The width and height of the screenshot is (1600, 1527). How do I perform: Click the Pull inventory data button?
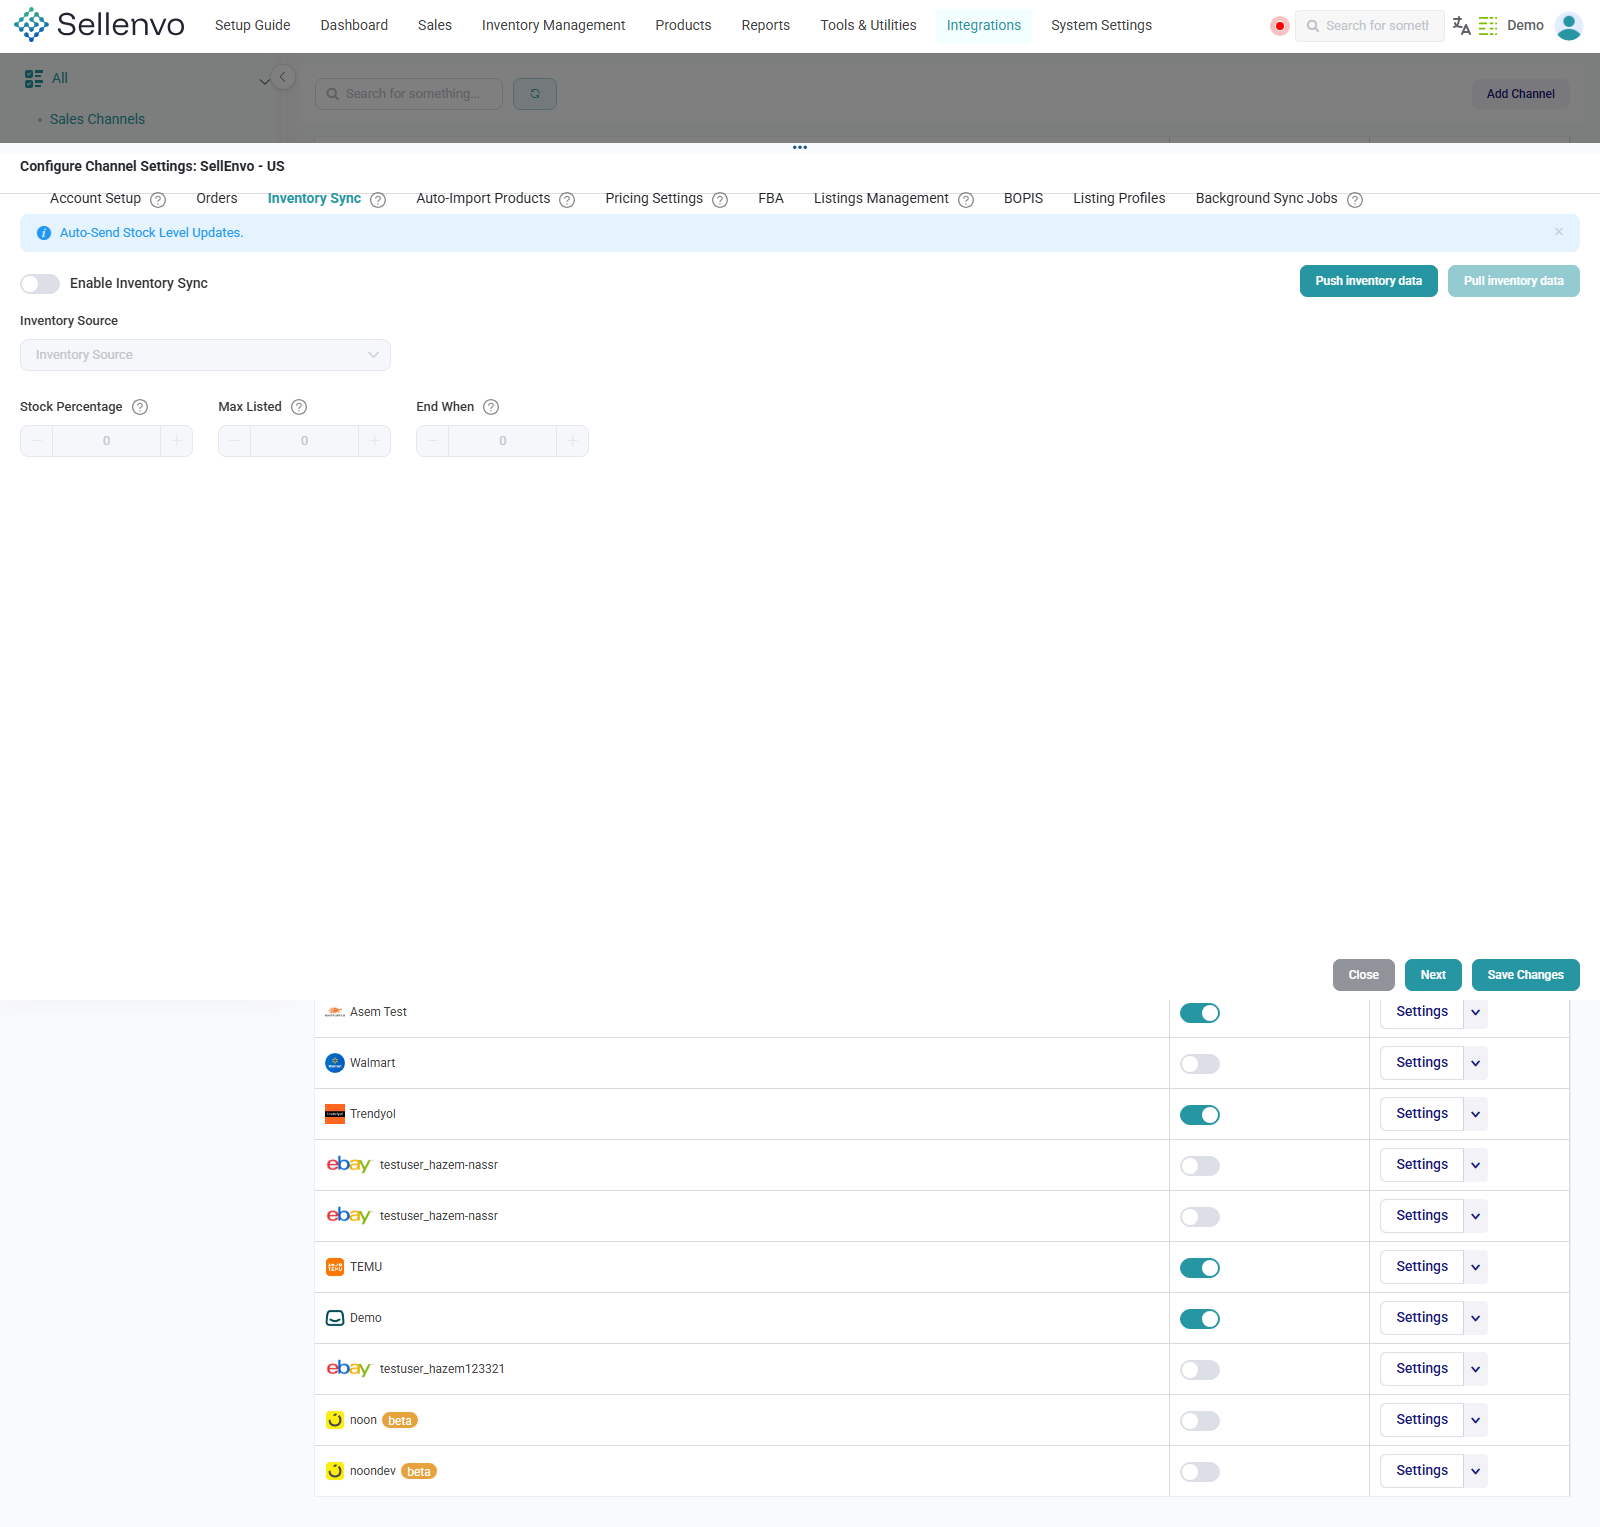tap(1513, 281)
